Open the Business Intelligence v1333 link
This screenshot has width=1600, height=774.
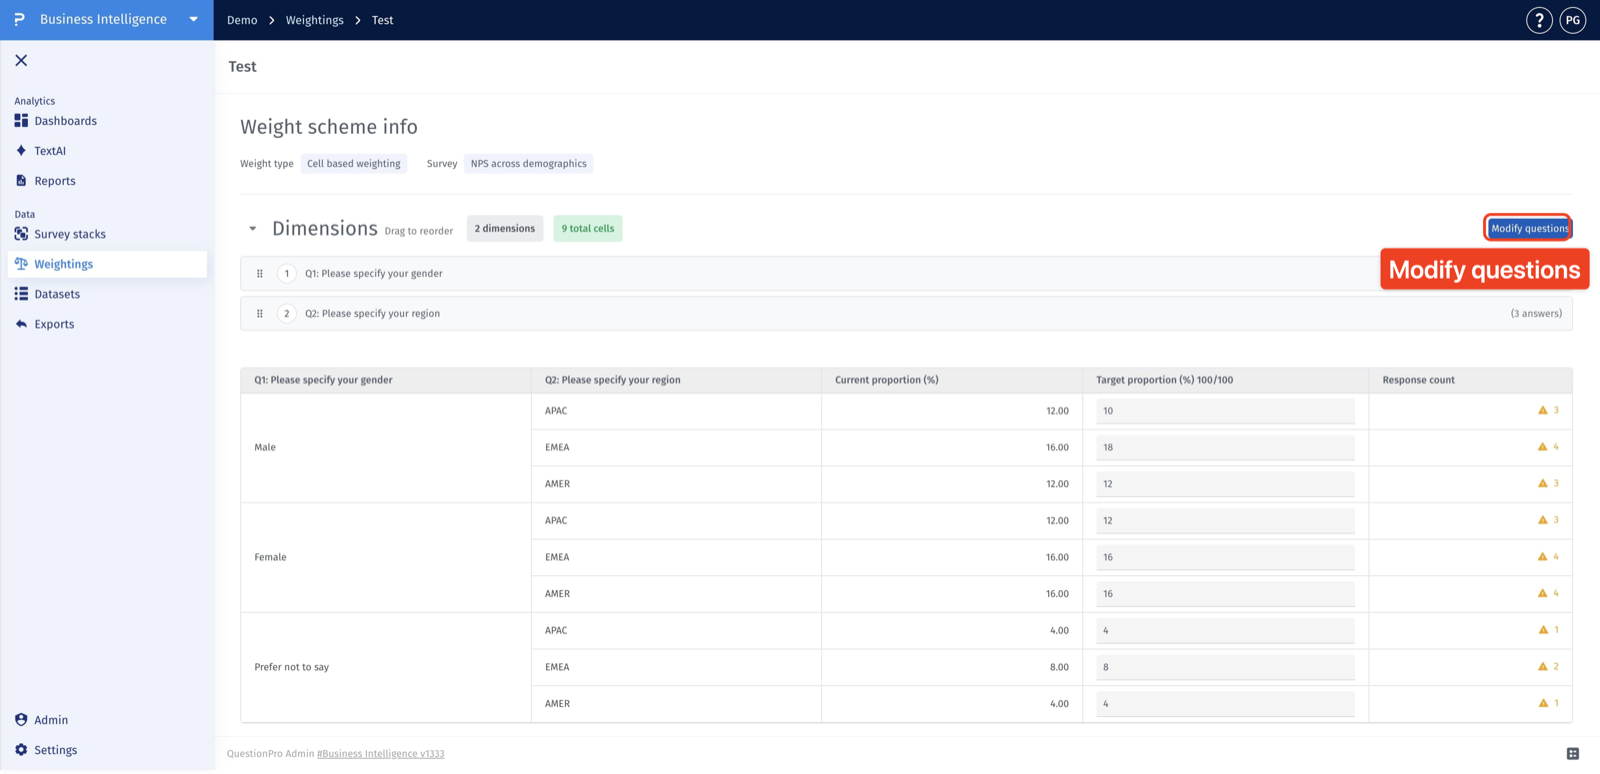click(x=381, y=754)
